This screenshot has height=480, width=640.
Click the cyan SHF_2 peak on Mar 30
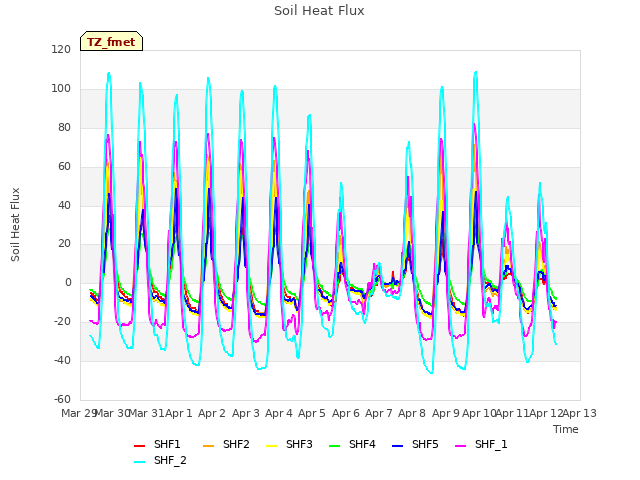pos(109,73)
